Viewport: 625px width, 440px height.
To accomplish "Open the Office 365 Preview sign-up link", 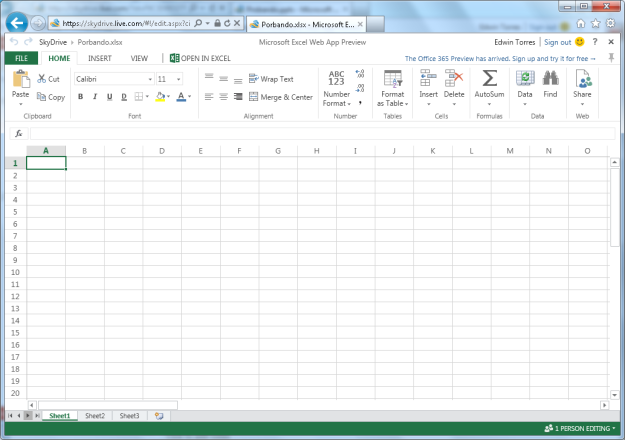I will coord(500,59).
